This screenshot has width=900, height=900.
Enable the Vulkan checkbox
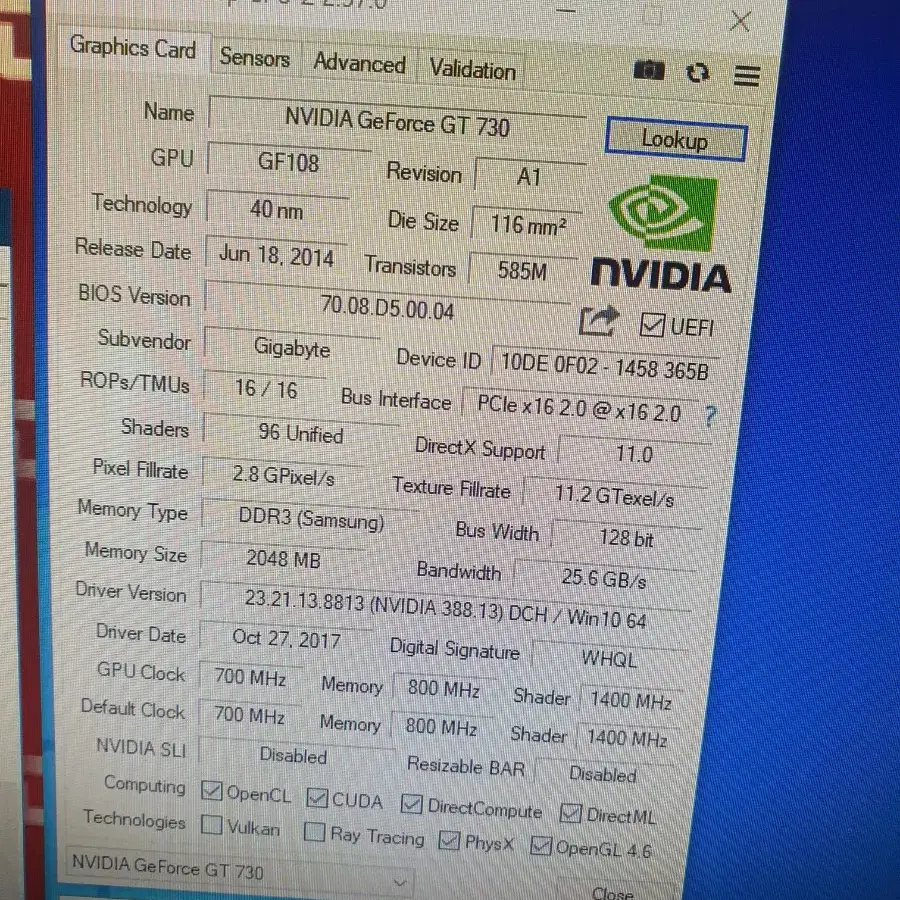tap(211, 825)
